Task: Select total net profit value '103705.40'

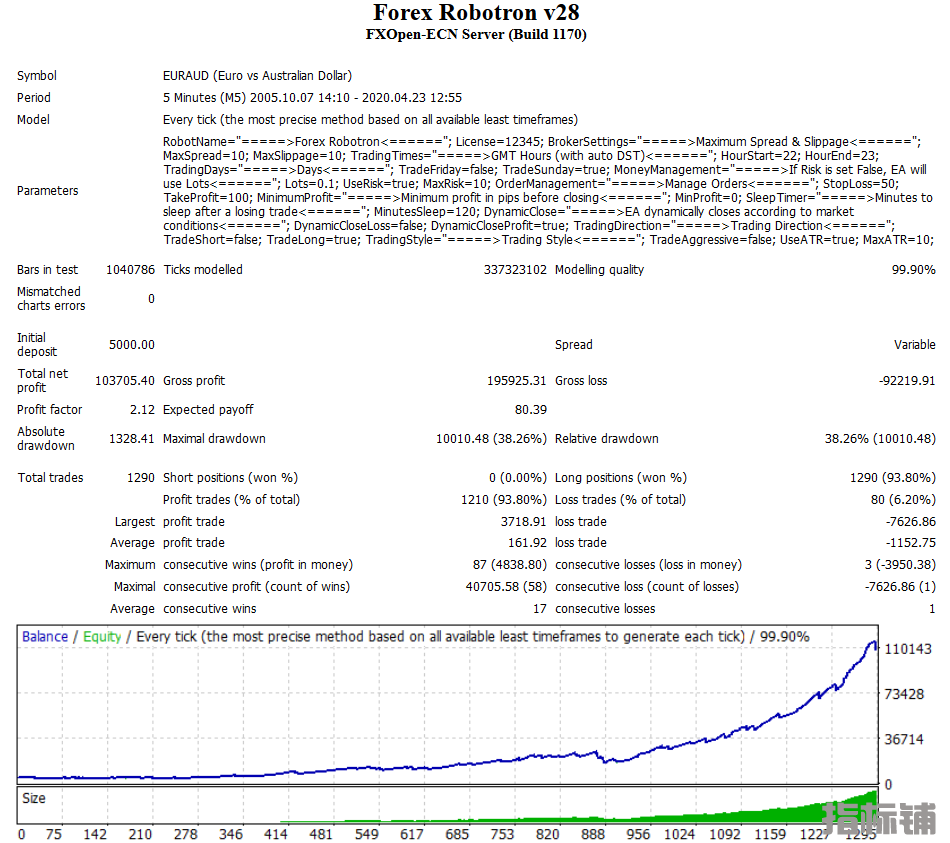Action: [125, 381]
